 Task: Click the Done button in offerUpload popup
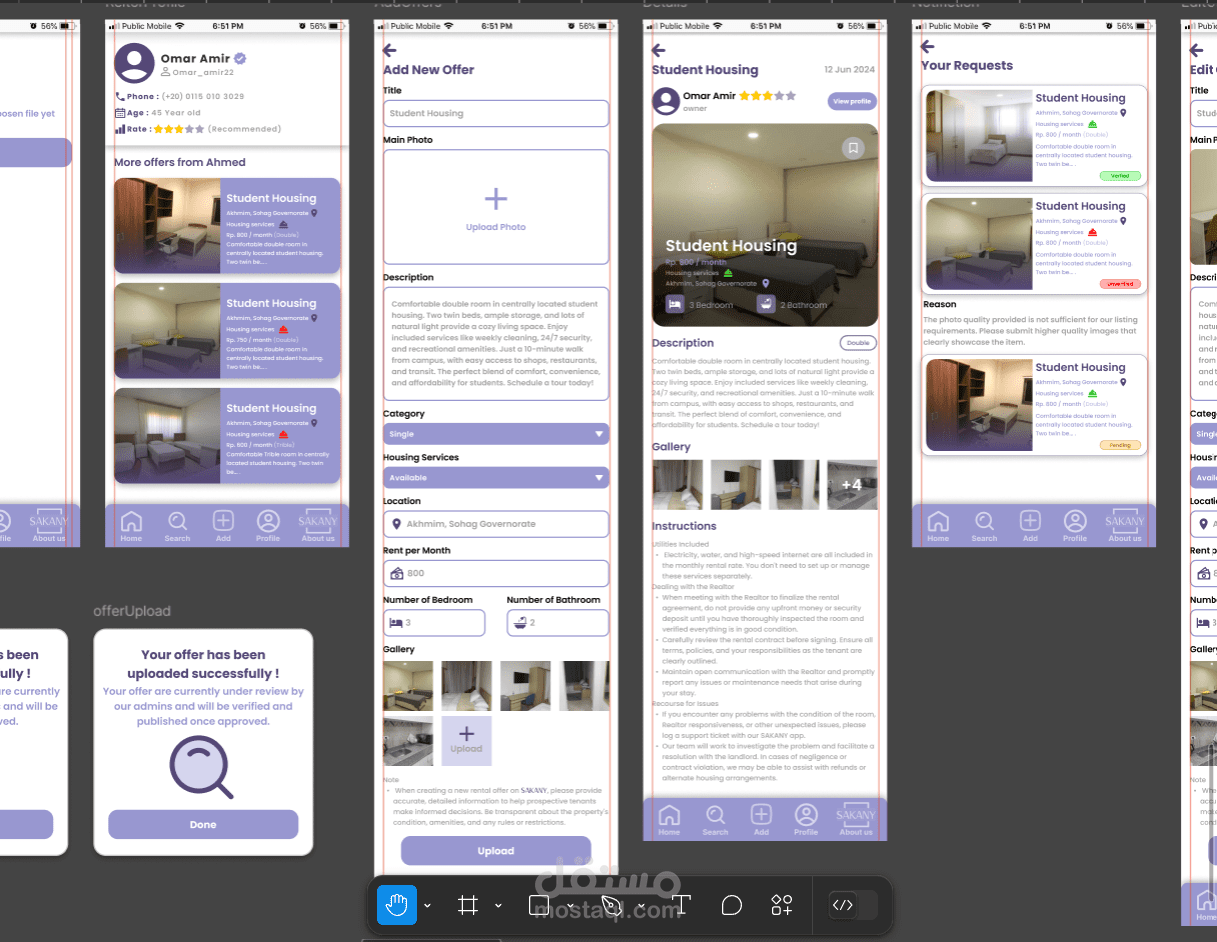click(203, 824)
